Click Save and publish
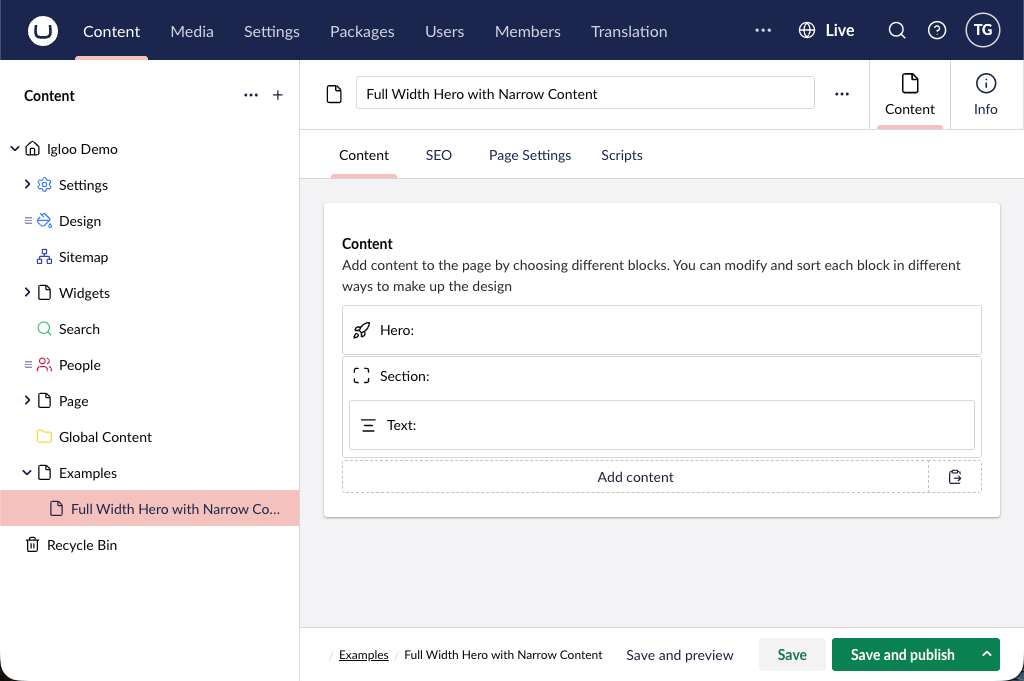This screenshot has width=1024, height=681. [903, 654]
